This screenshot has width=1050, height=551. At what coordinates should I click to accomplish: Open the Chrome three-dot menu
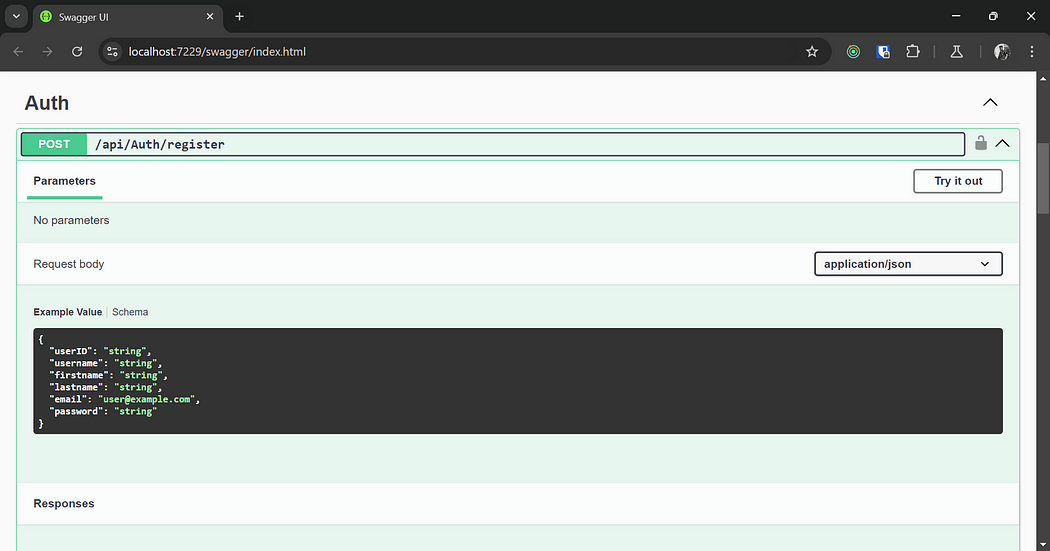point(1031,52)
